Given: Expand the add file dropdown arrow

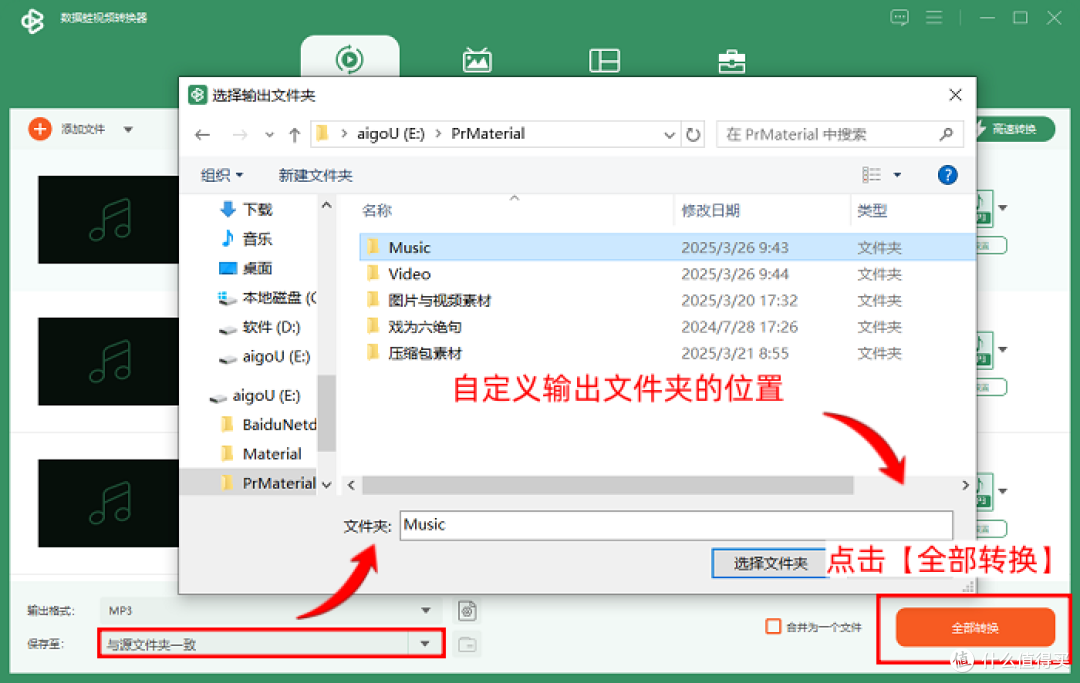Looking at the screenshot, I should pos(128,129).
